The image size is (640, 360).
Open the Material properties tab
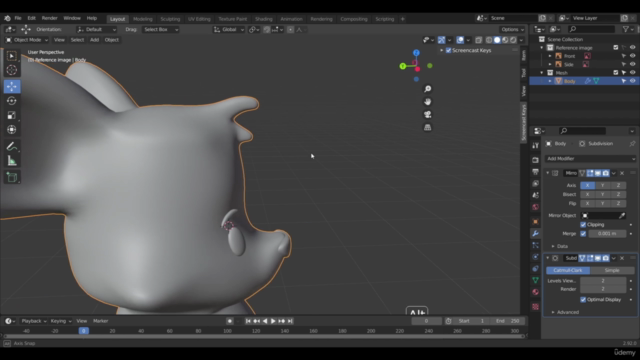click(x=536, y=292)
